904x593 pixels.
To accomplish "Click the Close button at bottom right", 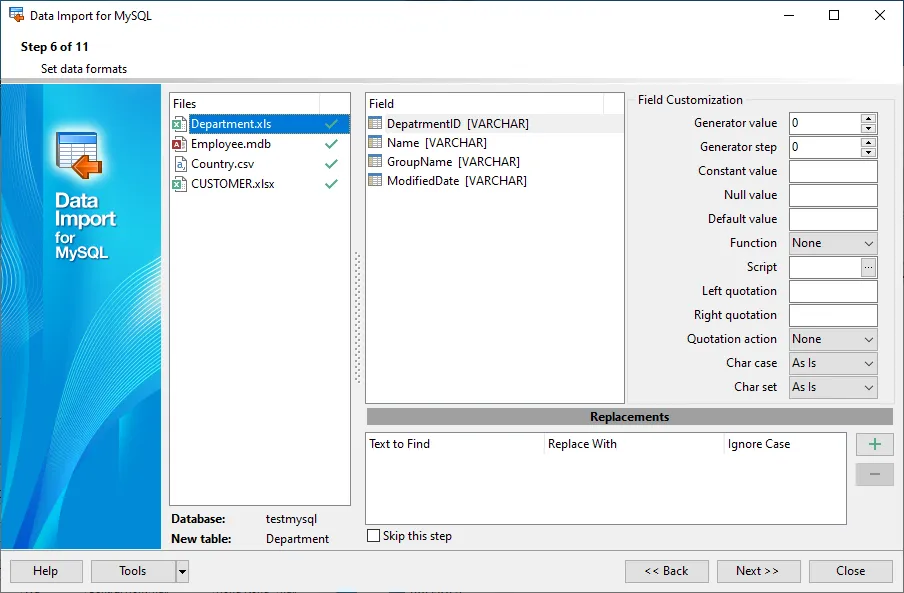I will (850, 571).
